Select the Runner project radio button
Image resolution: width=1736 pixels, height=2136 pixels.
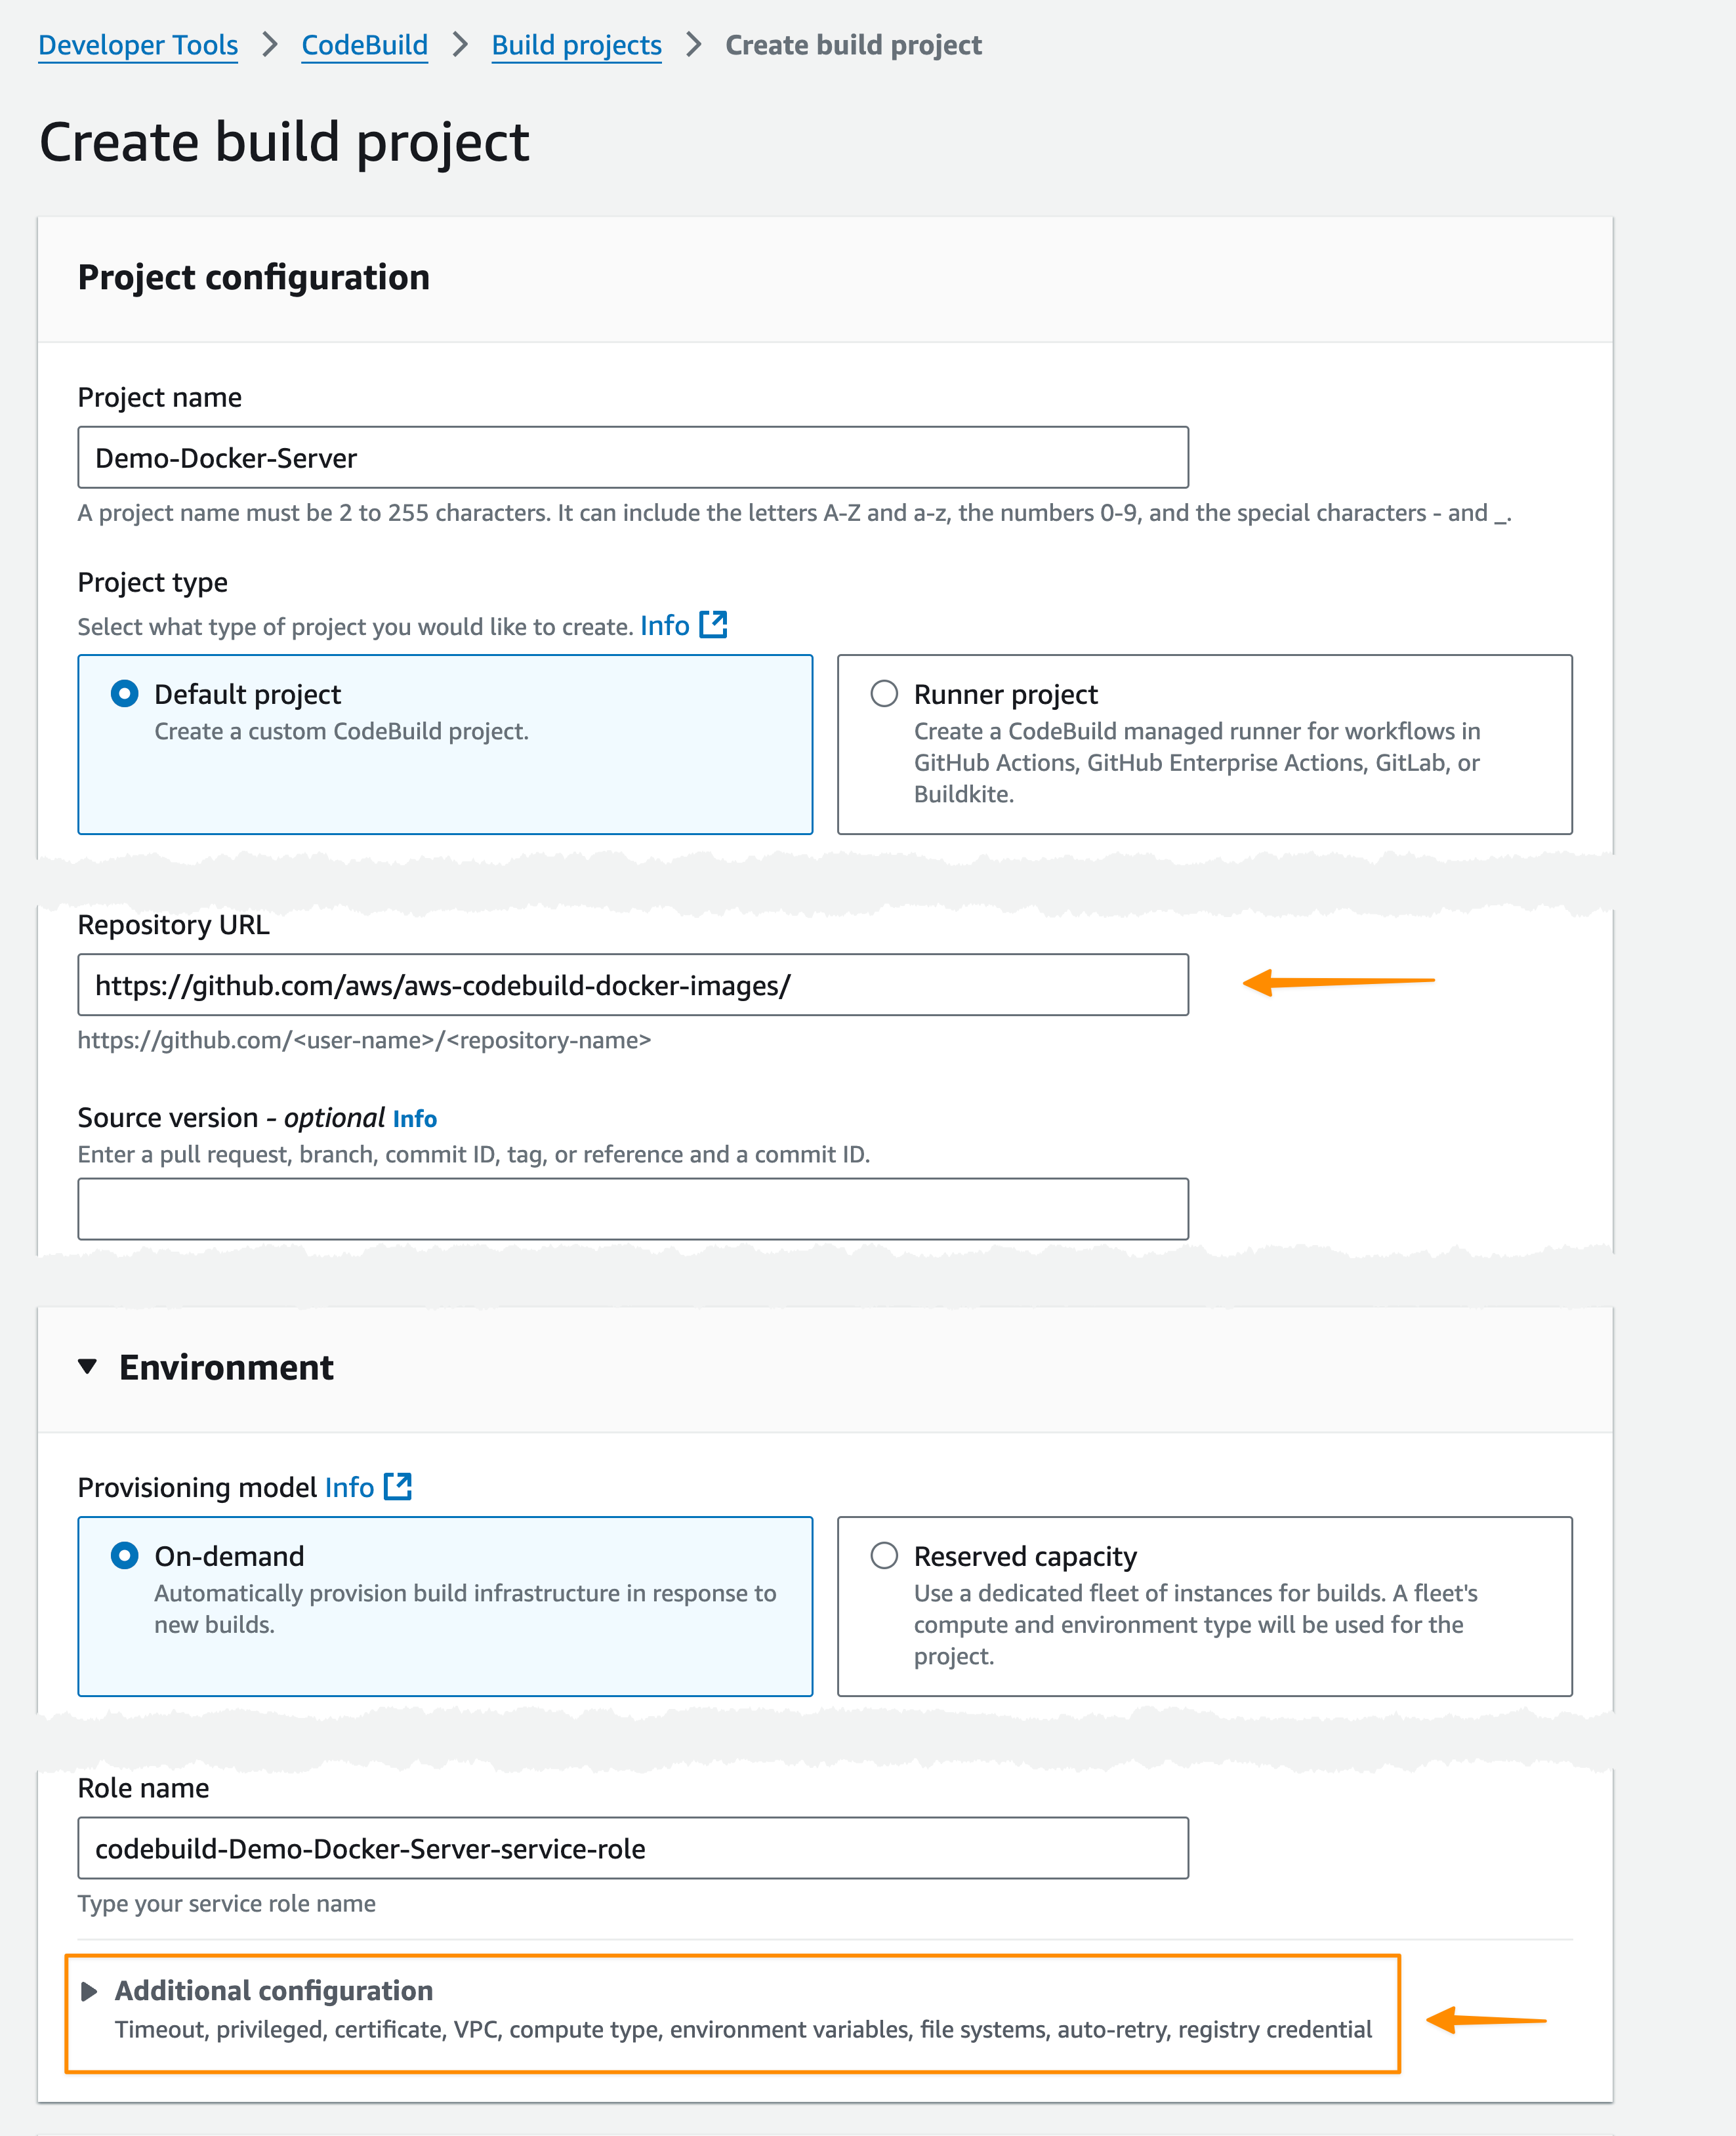pyautogui.click(x=884, y=694)
